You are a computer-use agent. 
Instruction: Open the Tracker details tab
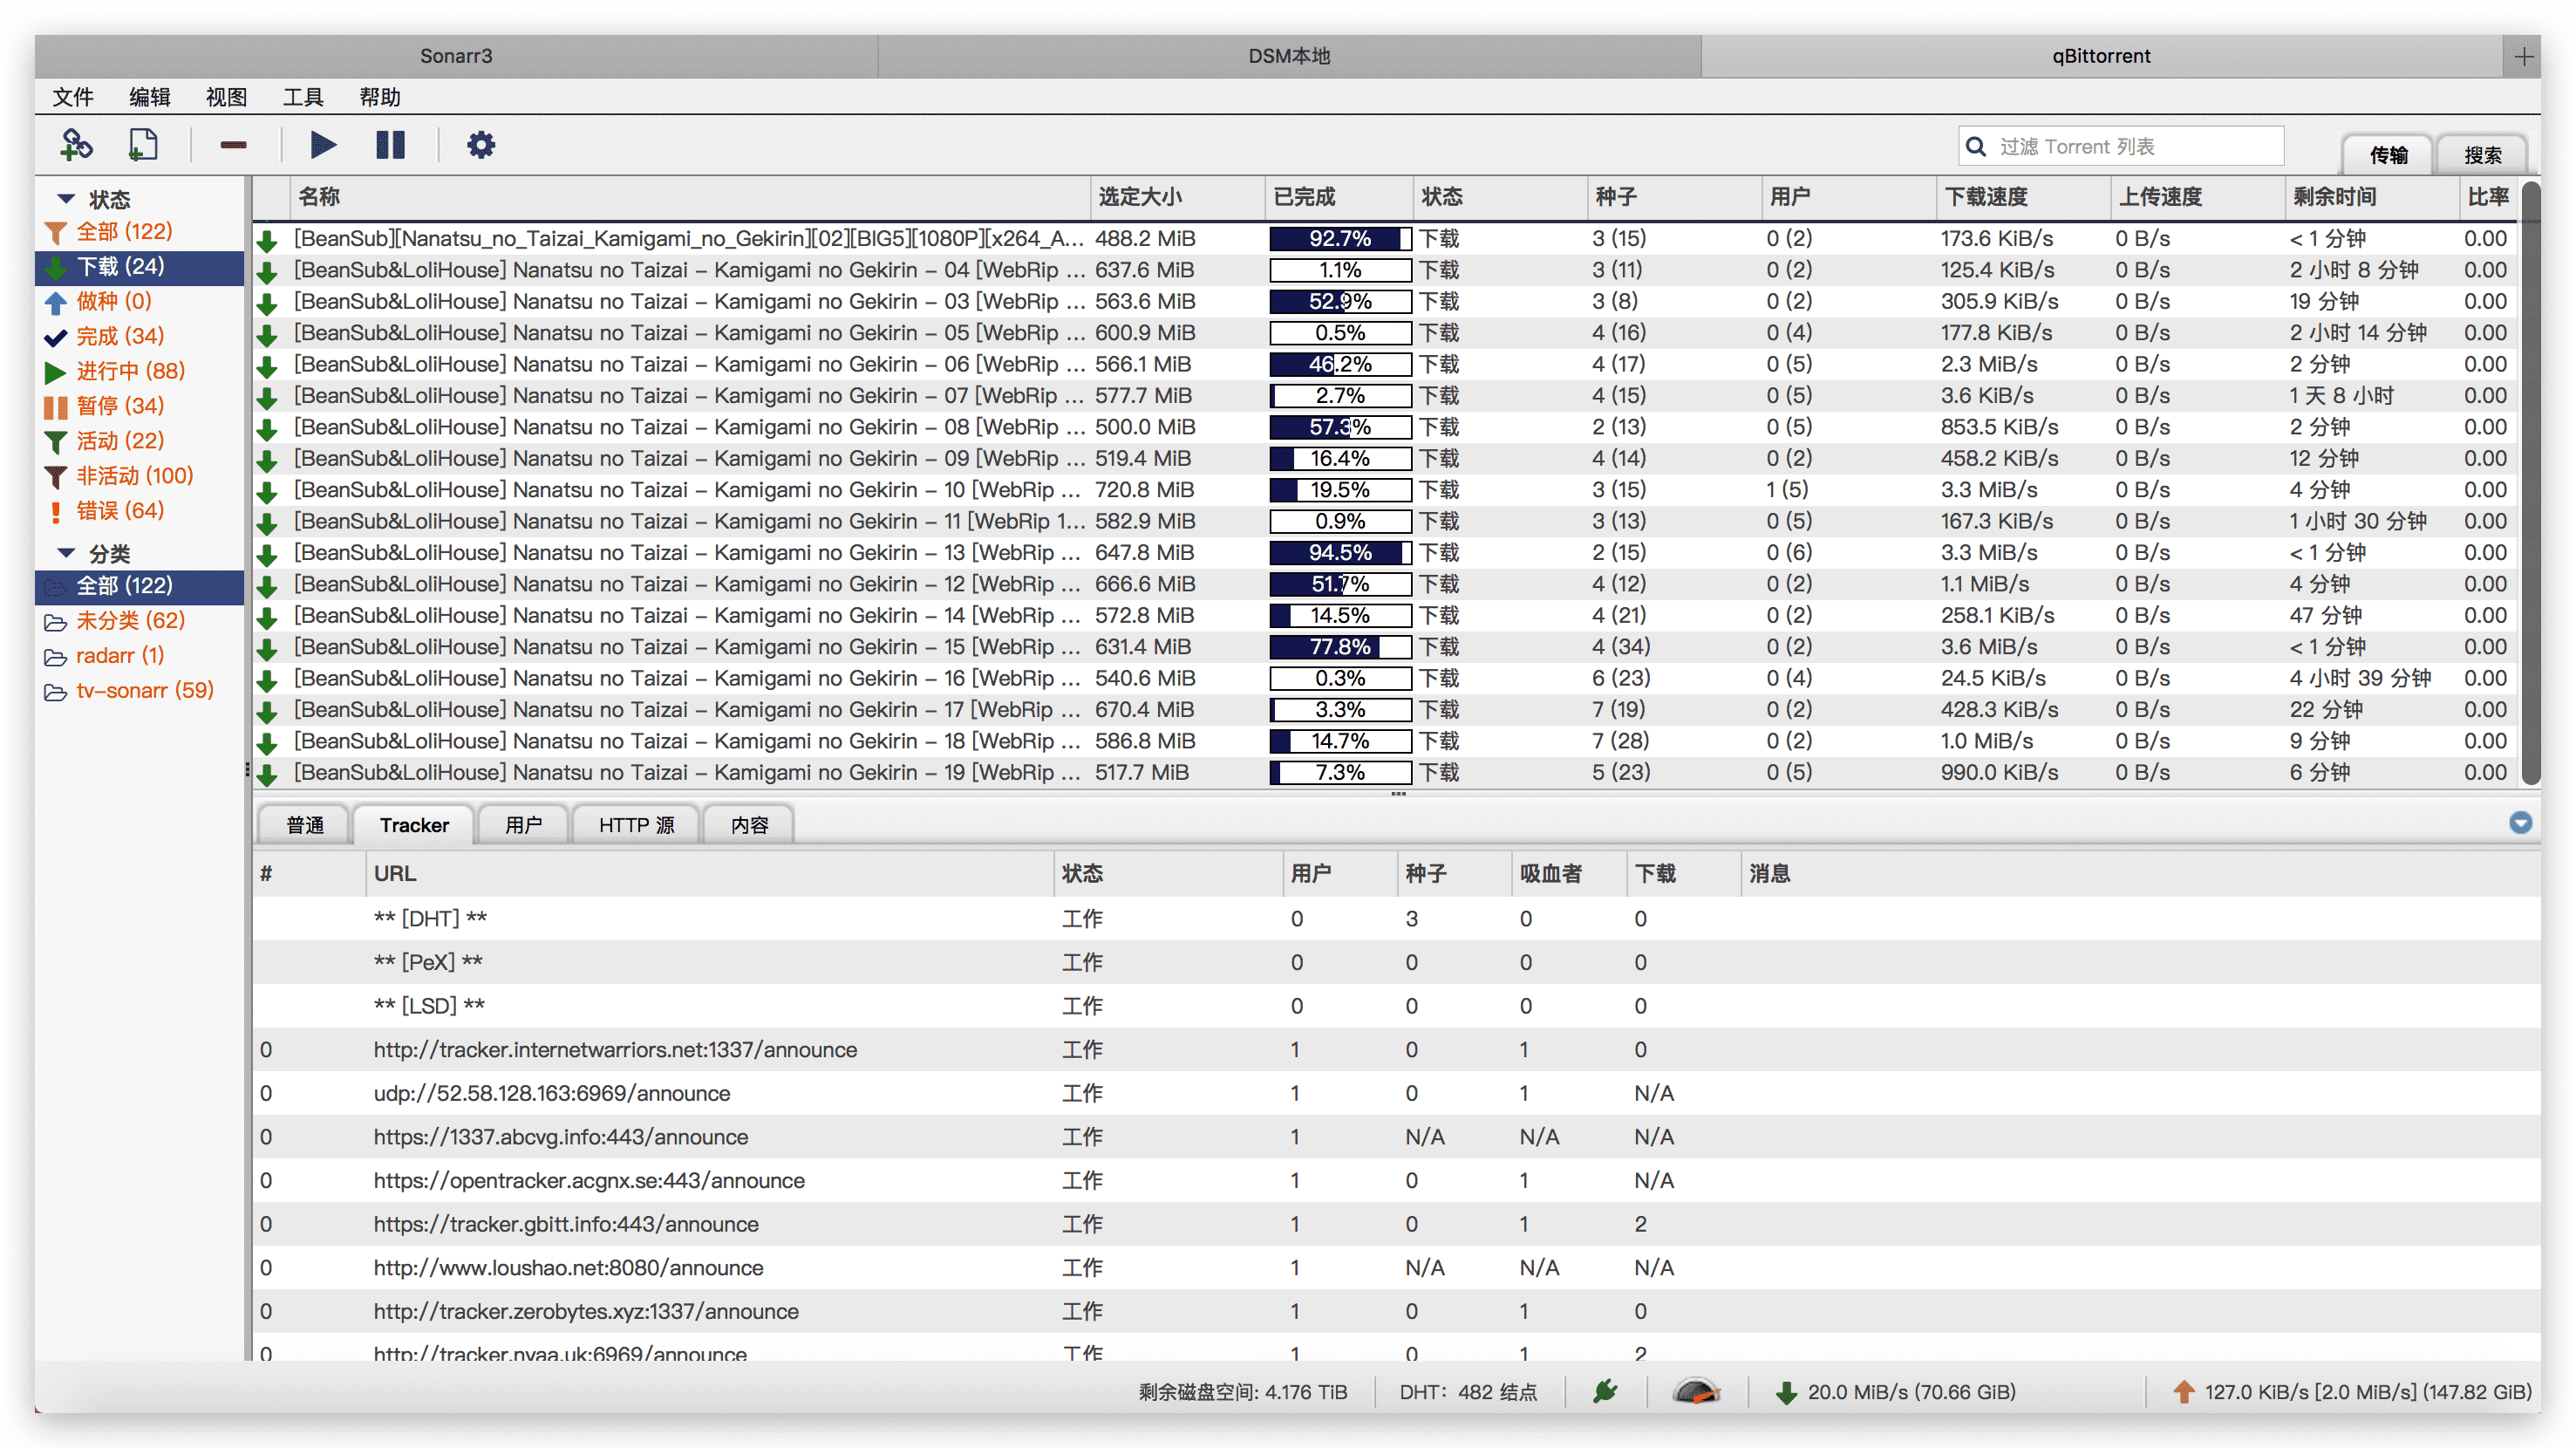(x=414, y=825)
